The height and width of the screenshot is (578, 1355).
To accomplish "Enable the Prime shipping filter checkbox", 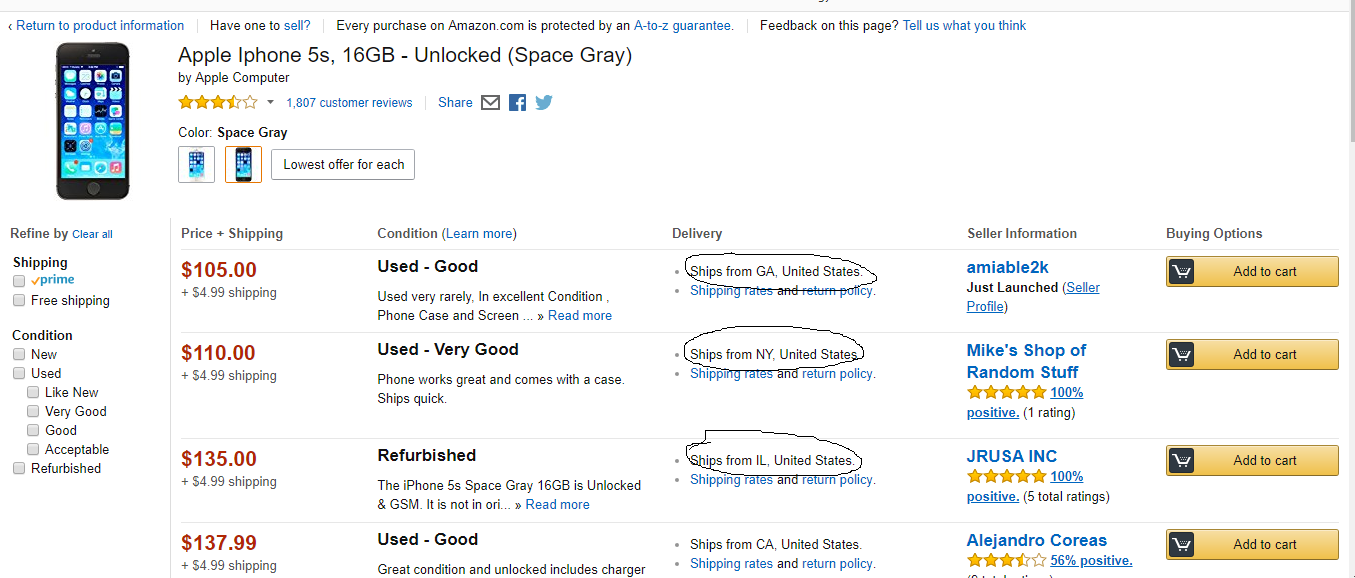I will click(x=19, y=281).
